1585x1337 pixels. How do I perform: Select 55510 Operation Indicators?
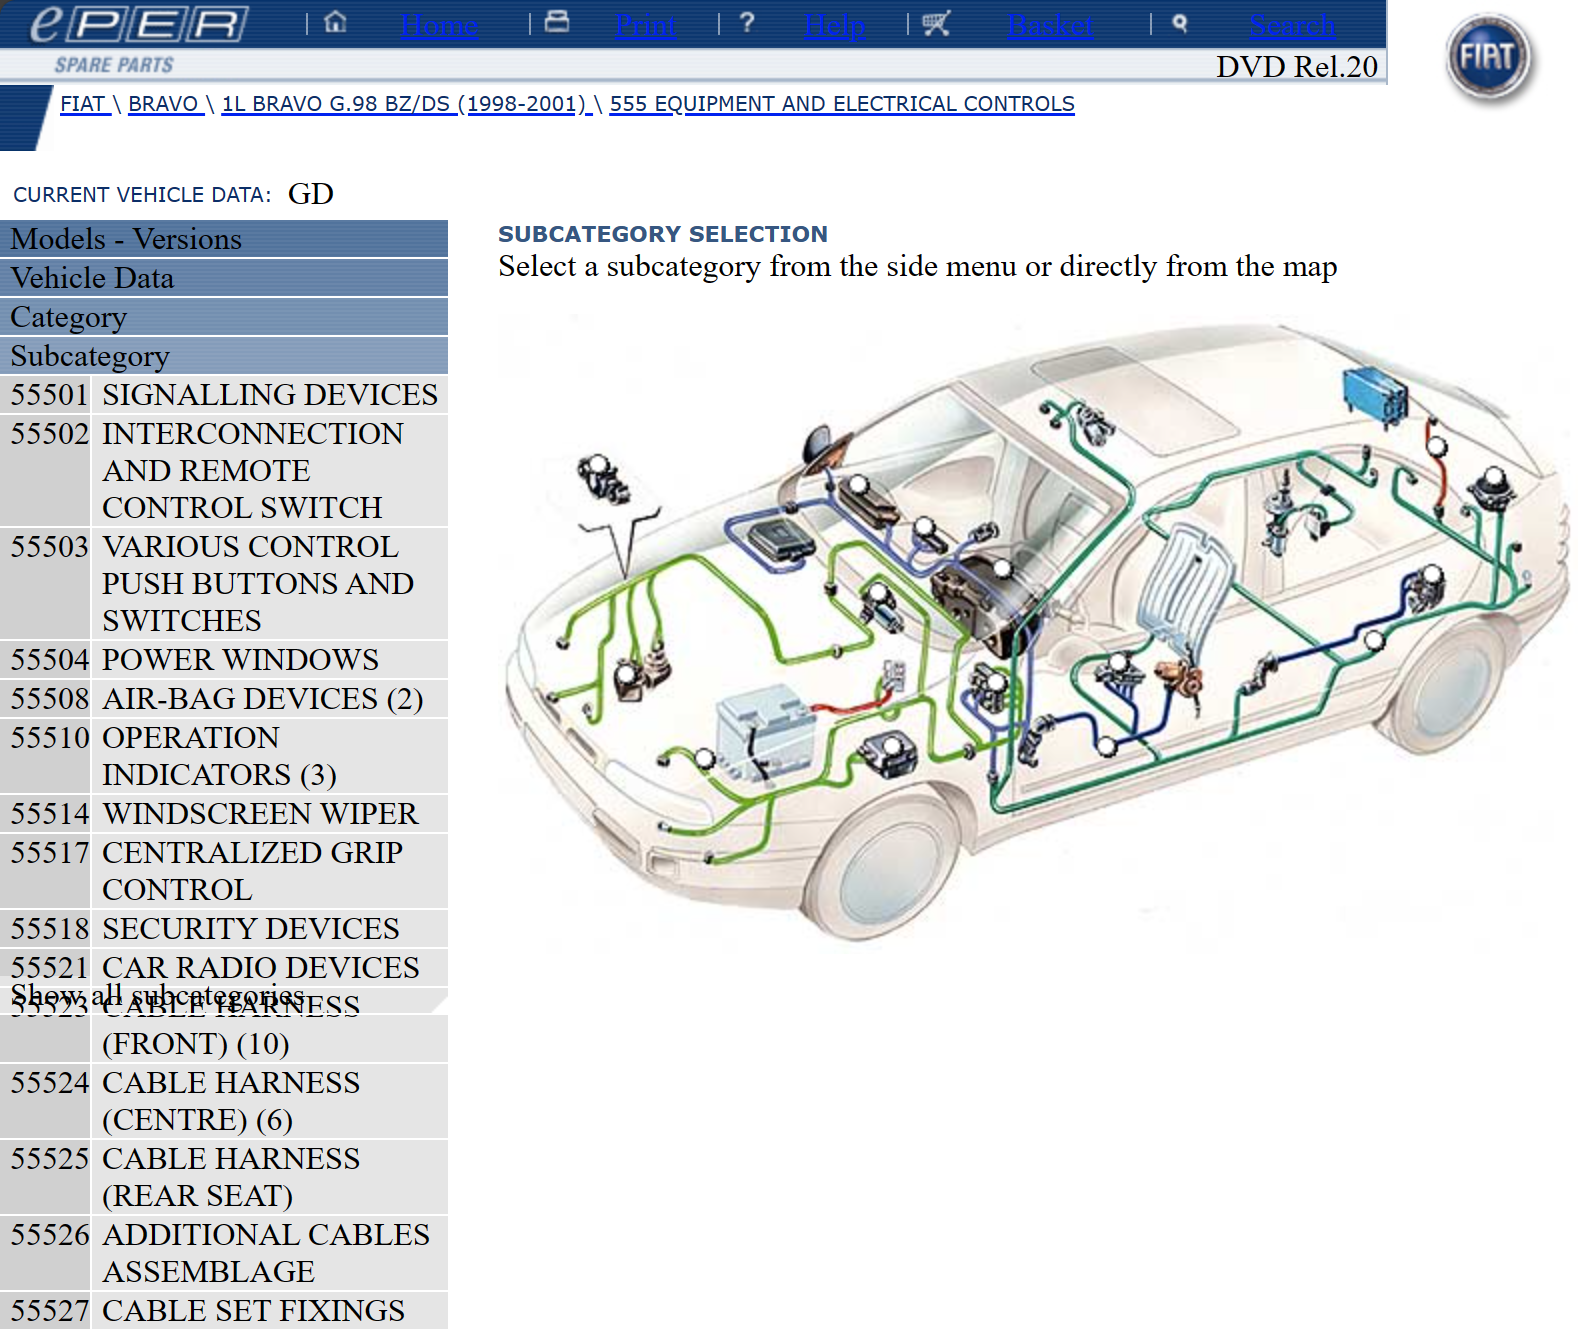224,756
